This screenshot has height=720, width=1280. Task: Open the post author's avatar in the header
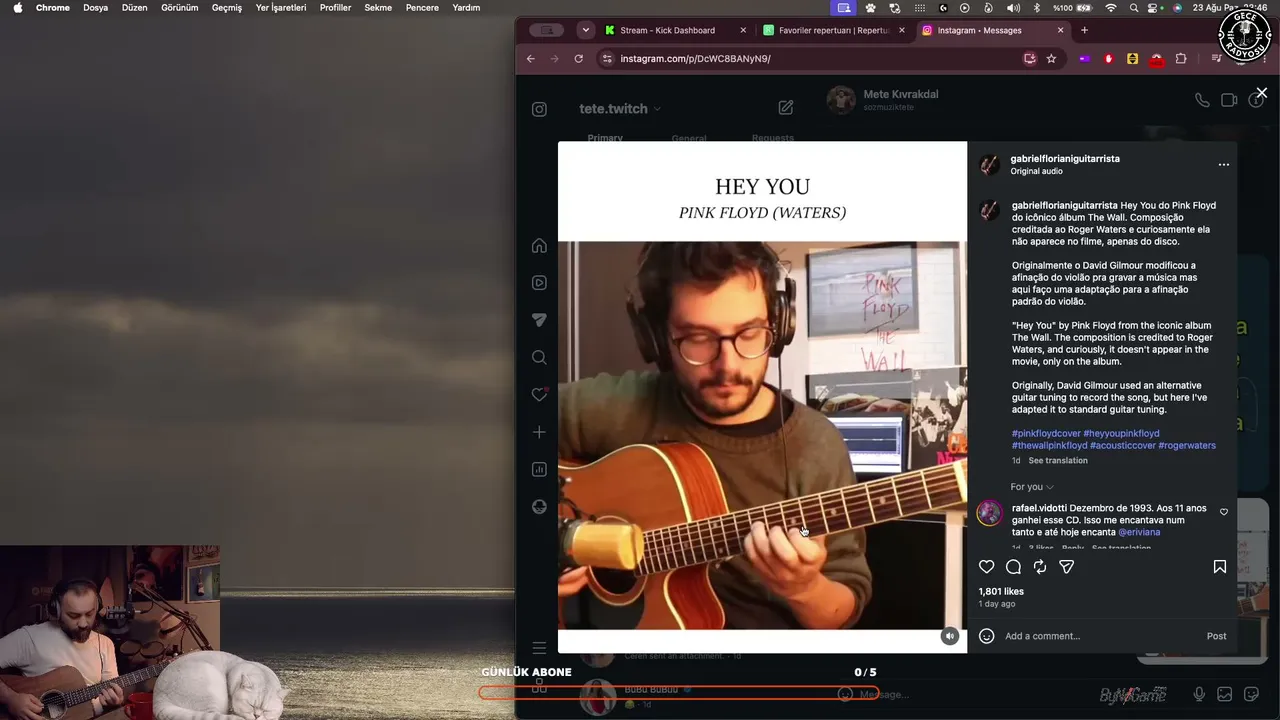pos(989,165)
